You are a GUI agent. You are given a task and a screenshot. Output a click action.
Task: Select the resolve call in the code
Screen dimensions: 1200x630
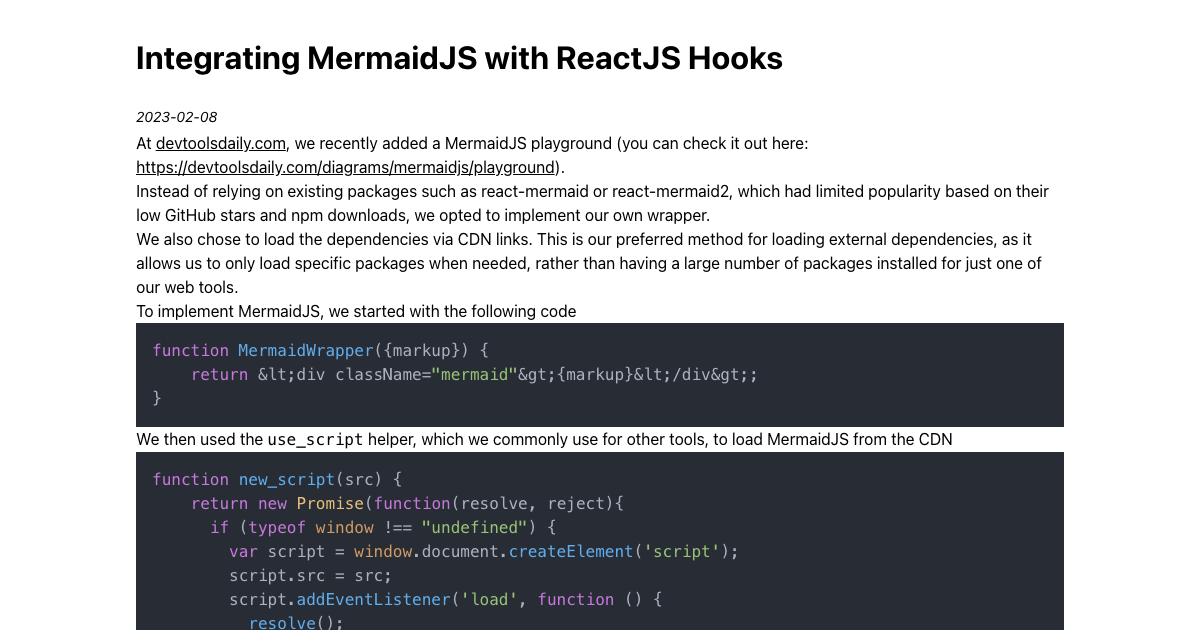(282, 622)
